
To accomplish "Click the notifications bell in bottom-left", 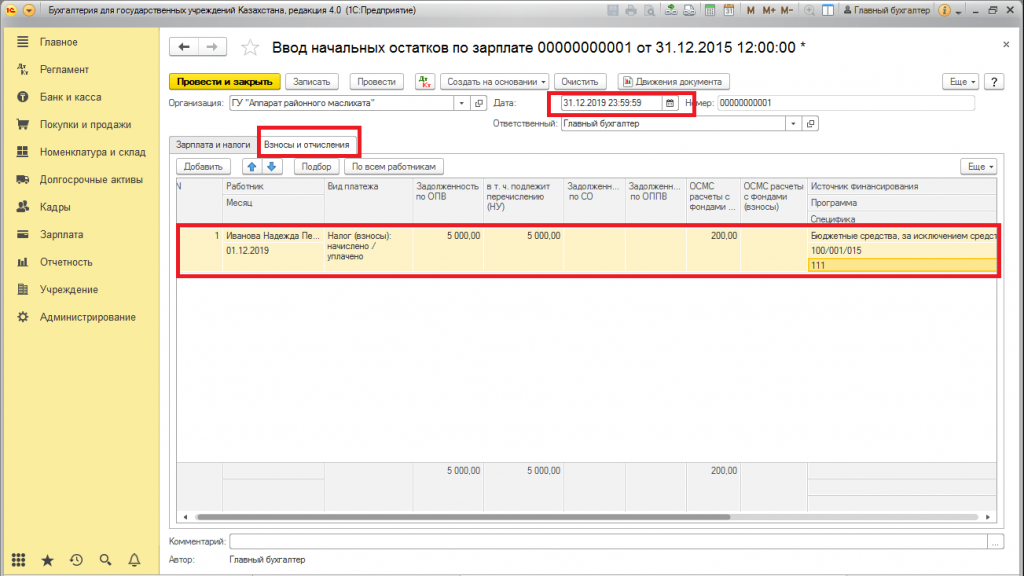I will (x=133, y=561).
